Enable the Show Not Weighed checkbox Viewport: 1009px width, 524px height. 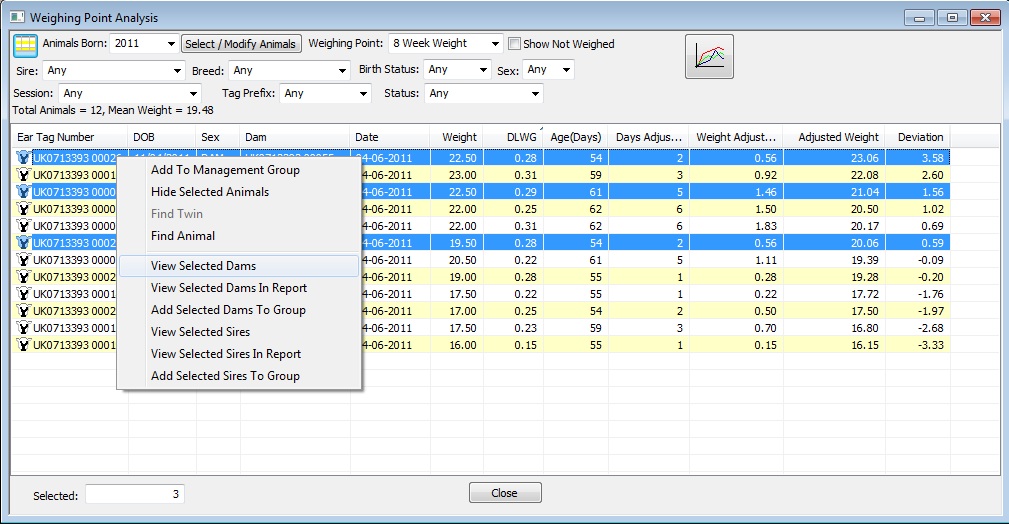[x=514, y=44]
